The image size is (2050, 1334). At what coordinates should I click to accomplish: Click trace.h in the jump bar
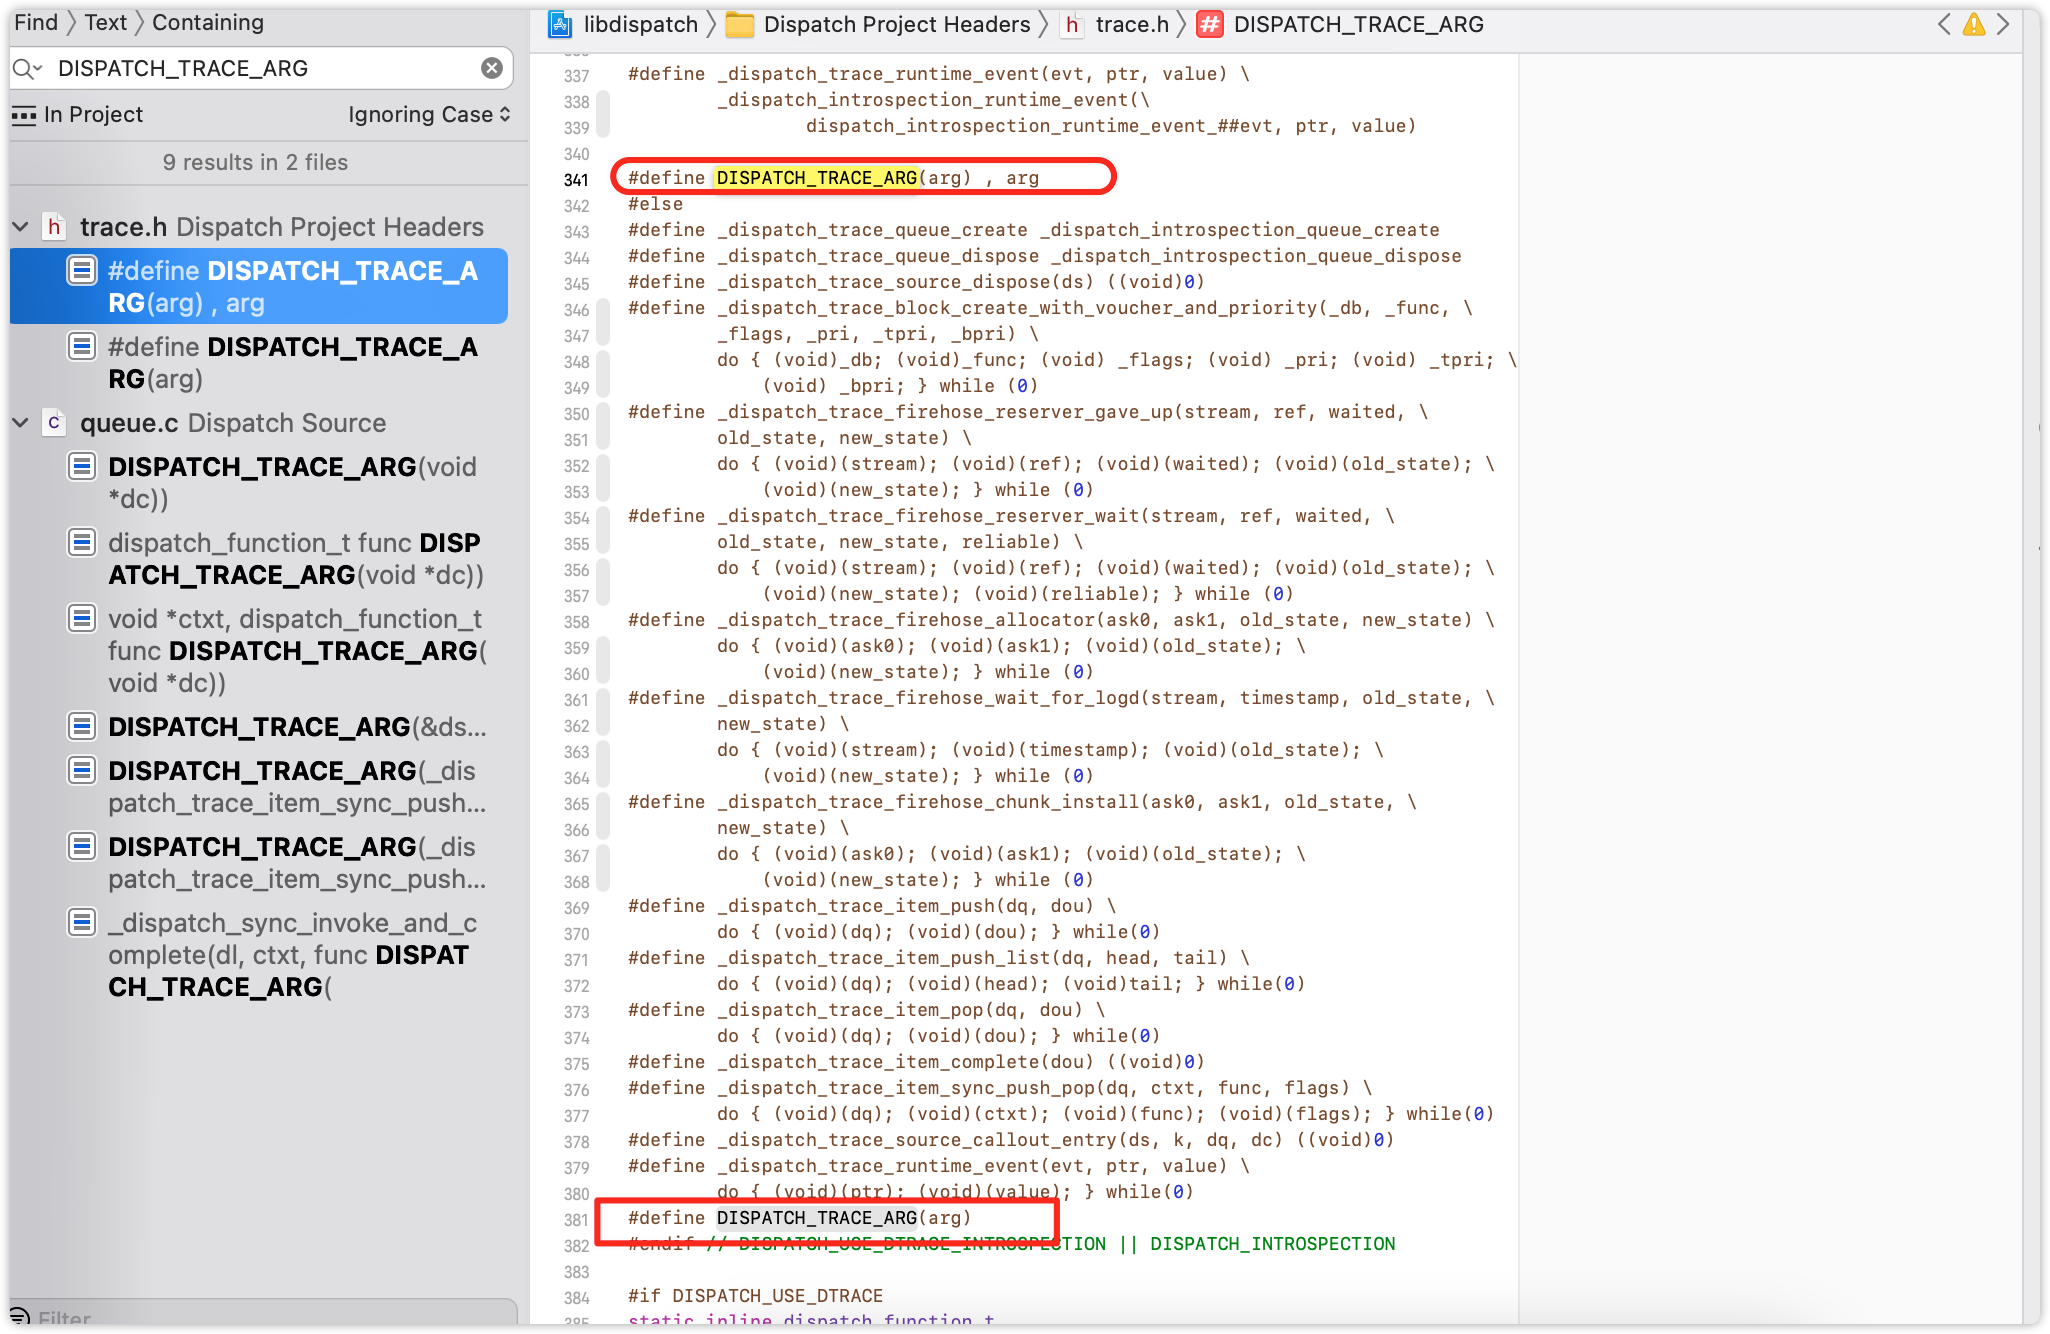coord(1131,24)
